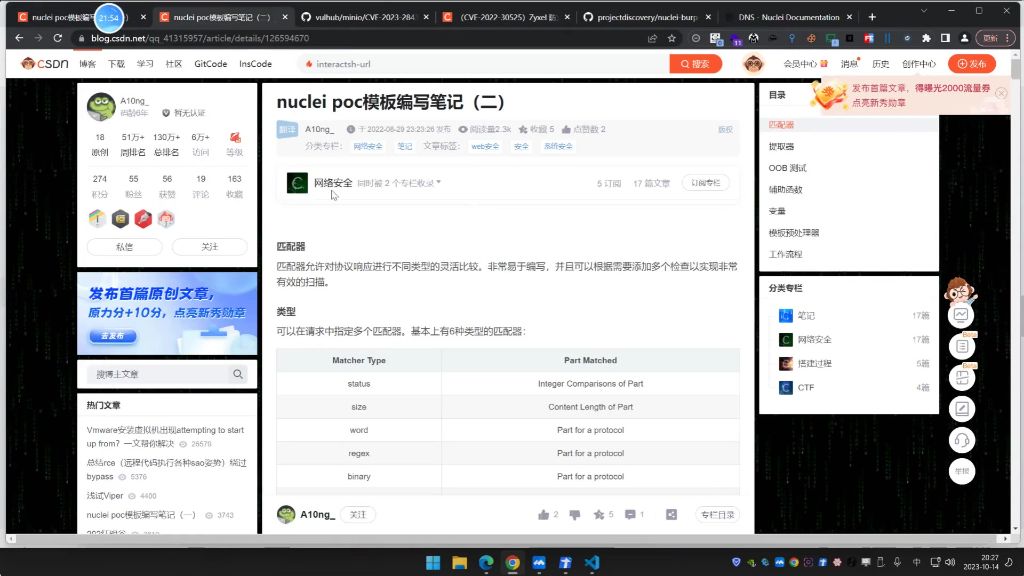Screen dimensions: 1024x576
Task: Click the volume icon in system tray
Action: (950, 562)
